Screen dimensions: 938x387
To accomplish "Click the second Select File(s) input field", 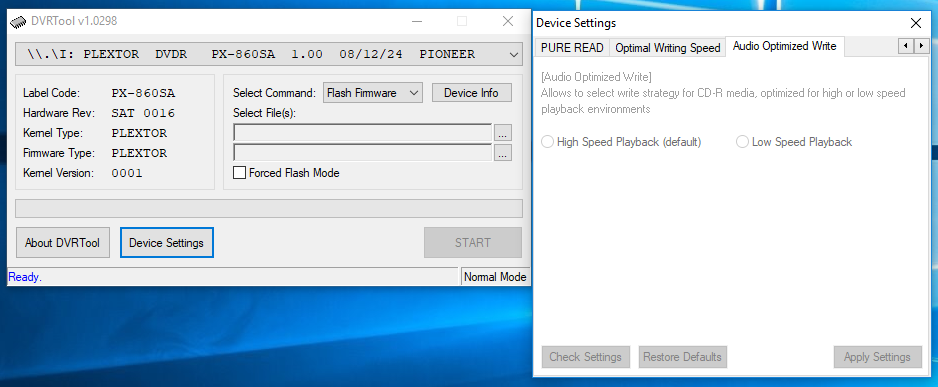I will (363, 153).
